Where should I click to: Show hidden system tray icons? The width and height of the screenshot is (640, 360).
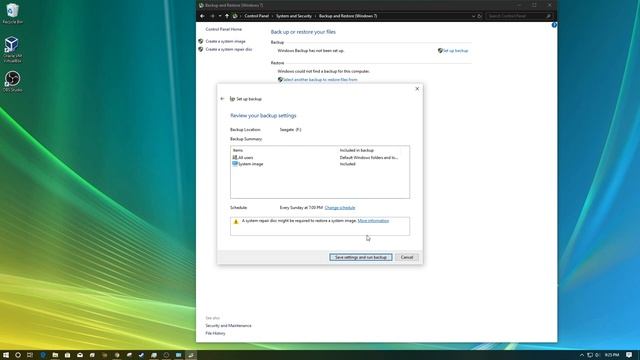[582, 355]
